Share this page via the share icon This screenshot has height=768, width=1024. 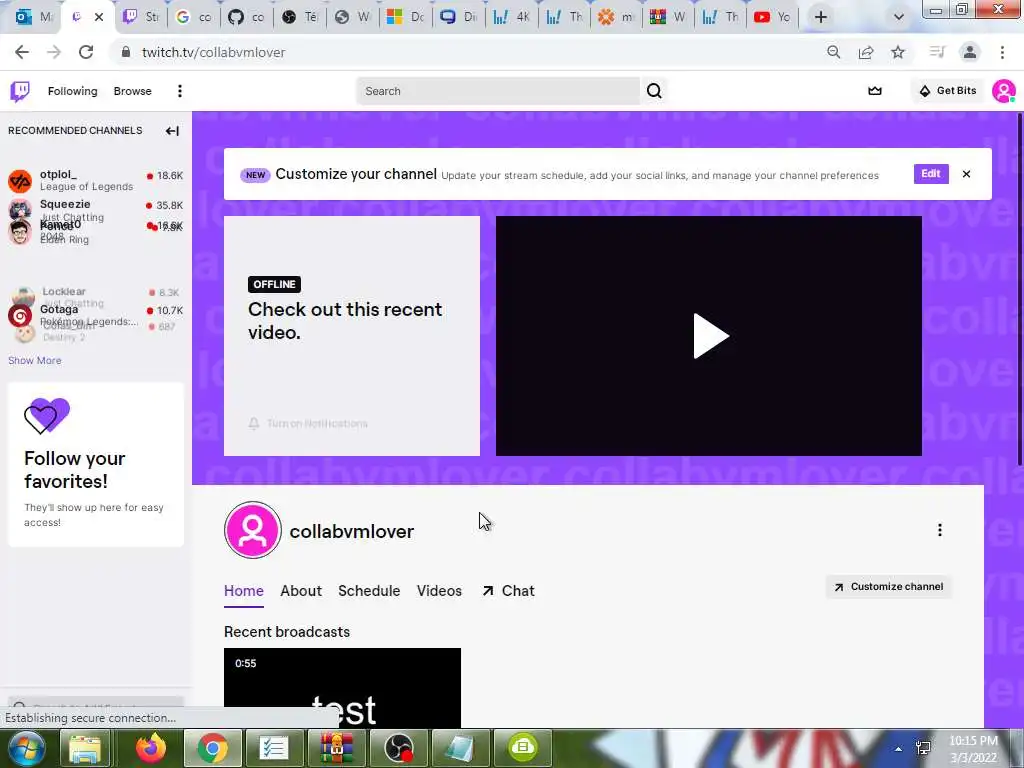[866, 52]
